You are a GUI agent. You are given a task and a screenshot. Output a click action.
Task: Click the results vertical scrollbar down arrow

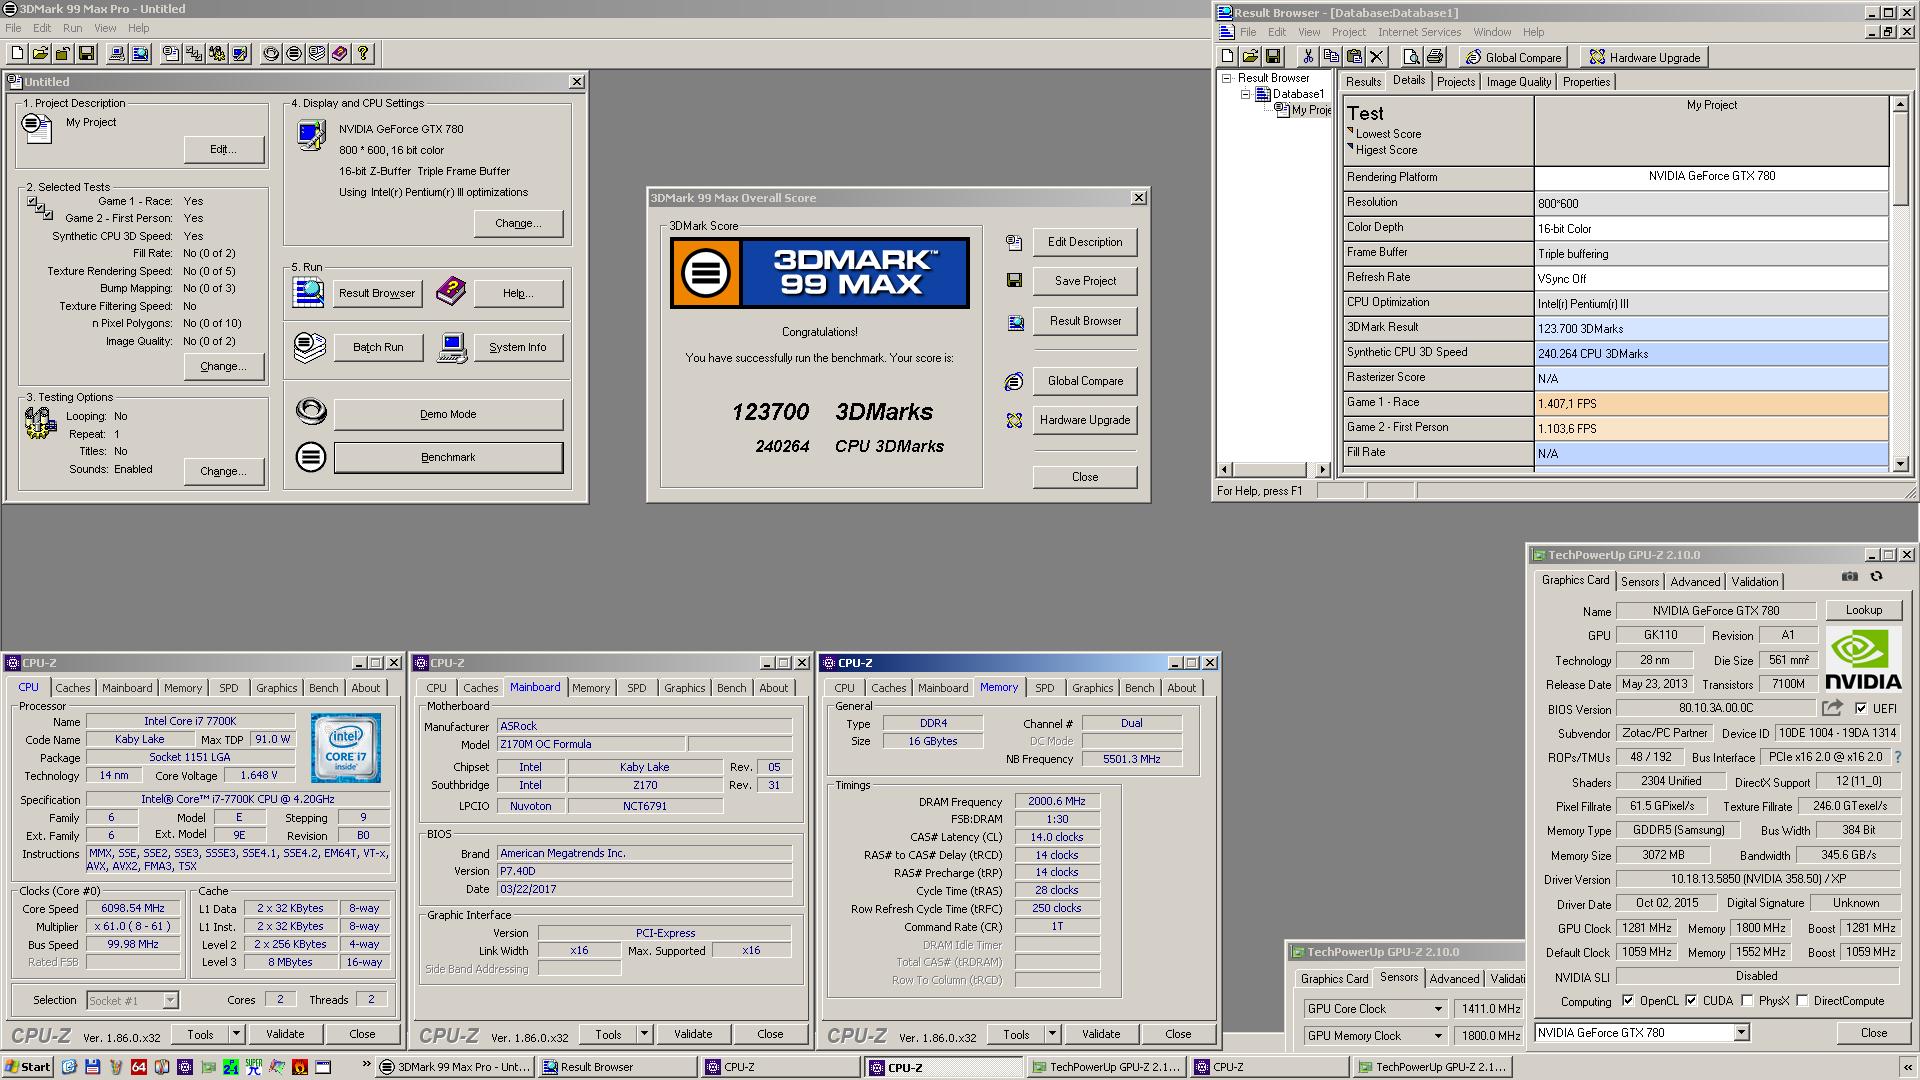coord(1900,463)
